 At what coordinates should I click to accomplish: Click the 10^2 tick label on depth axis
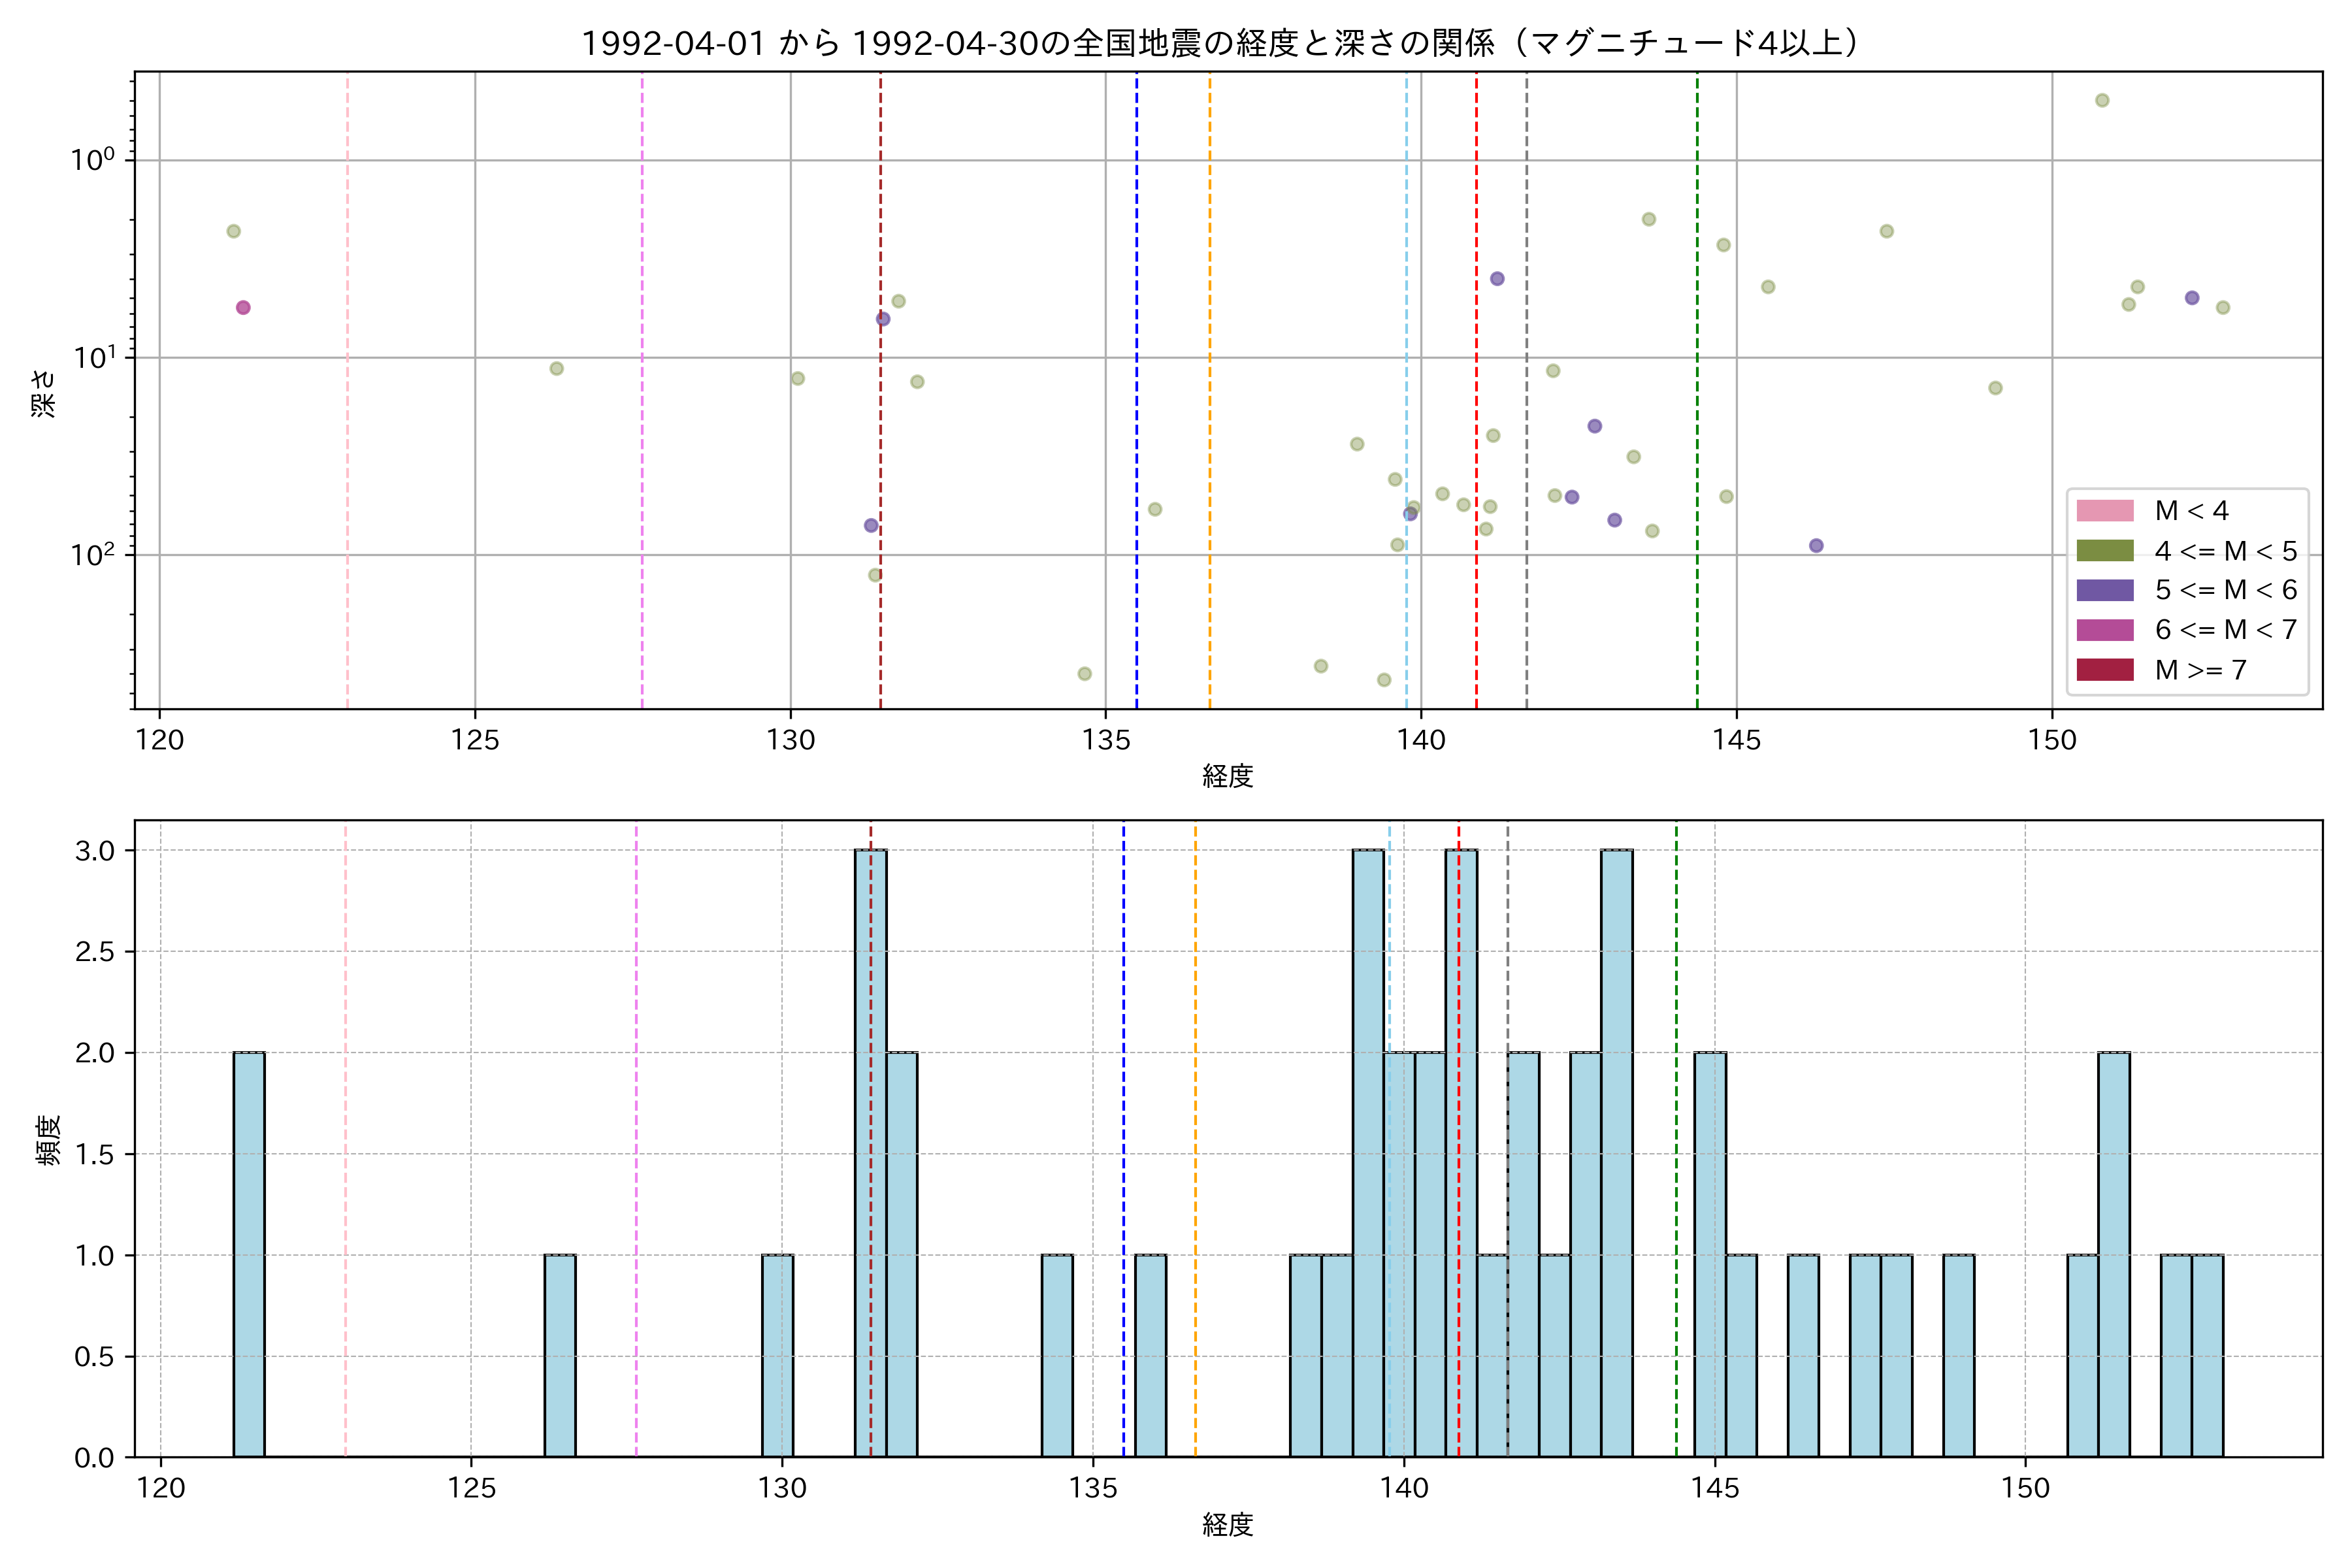(92, 555)
